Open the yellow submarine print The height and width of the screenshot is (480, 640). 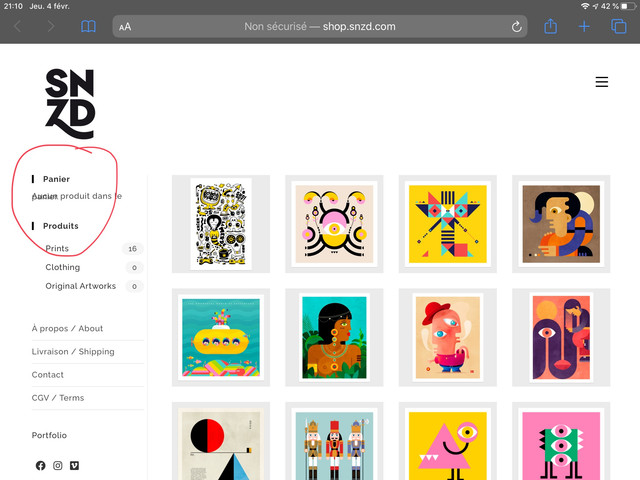click(x=221, y=337)
